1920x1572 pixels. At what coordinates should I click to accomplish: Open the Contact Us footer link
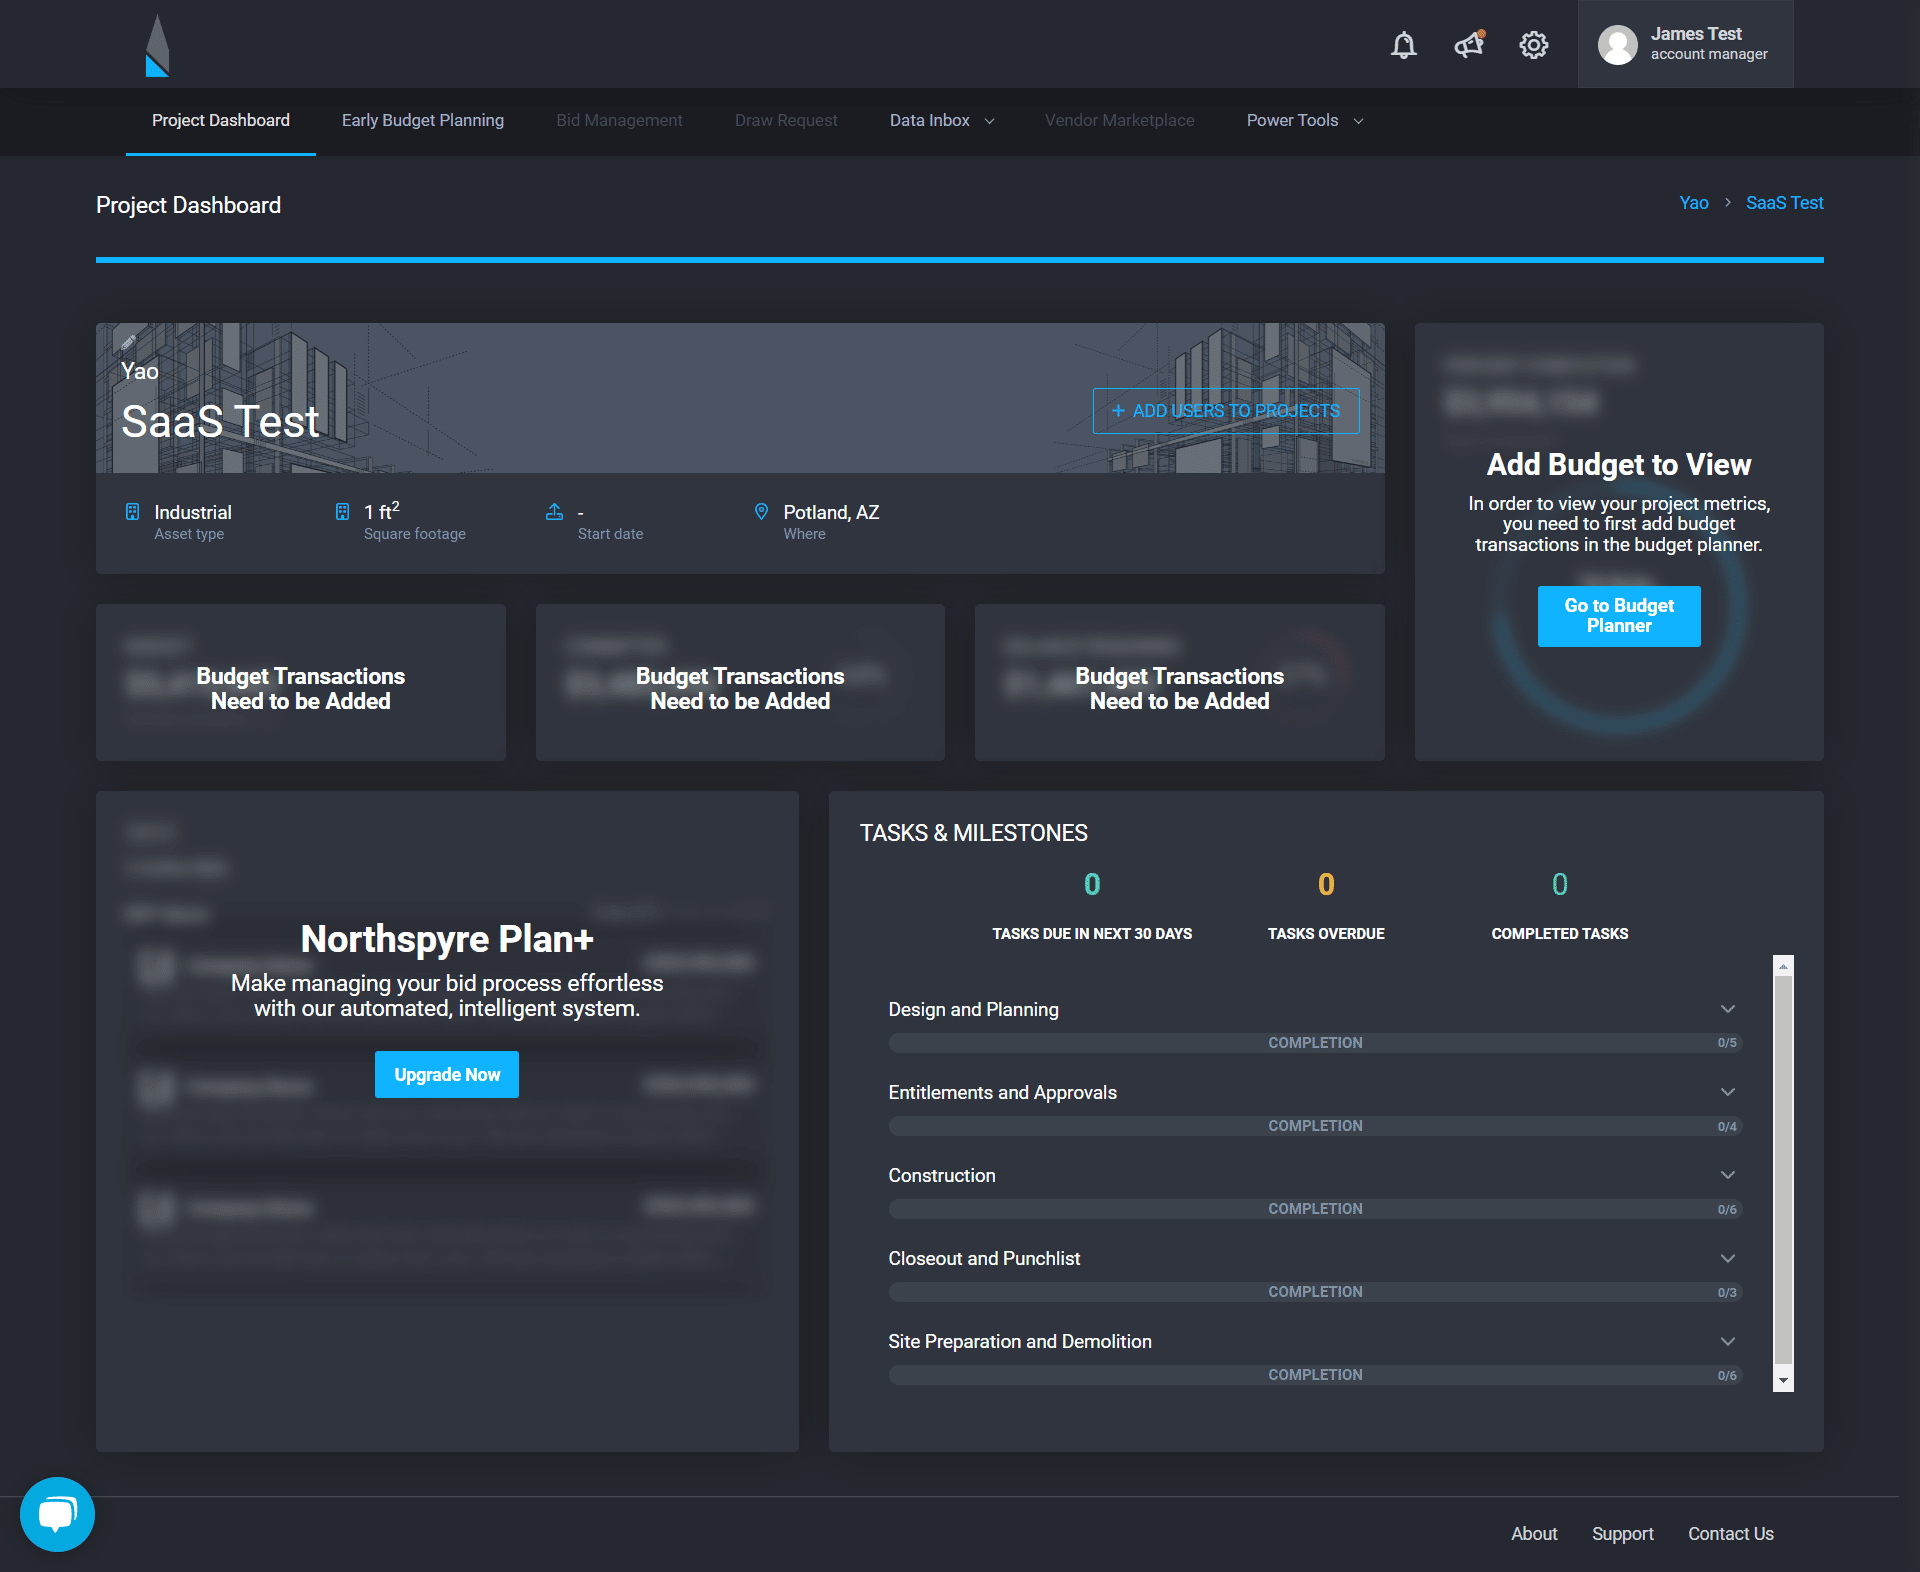(x=1731, y=1534)
